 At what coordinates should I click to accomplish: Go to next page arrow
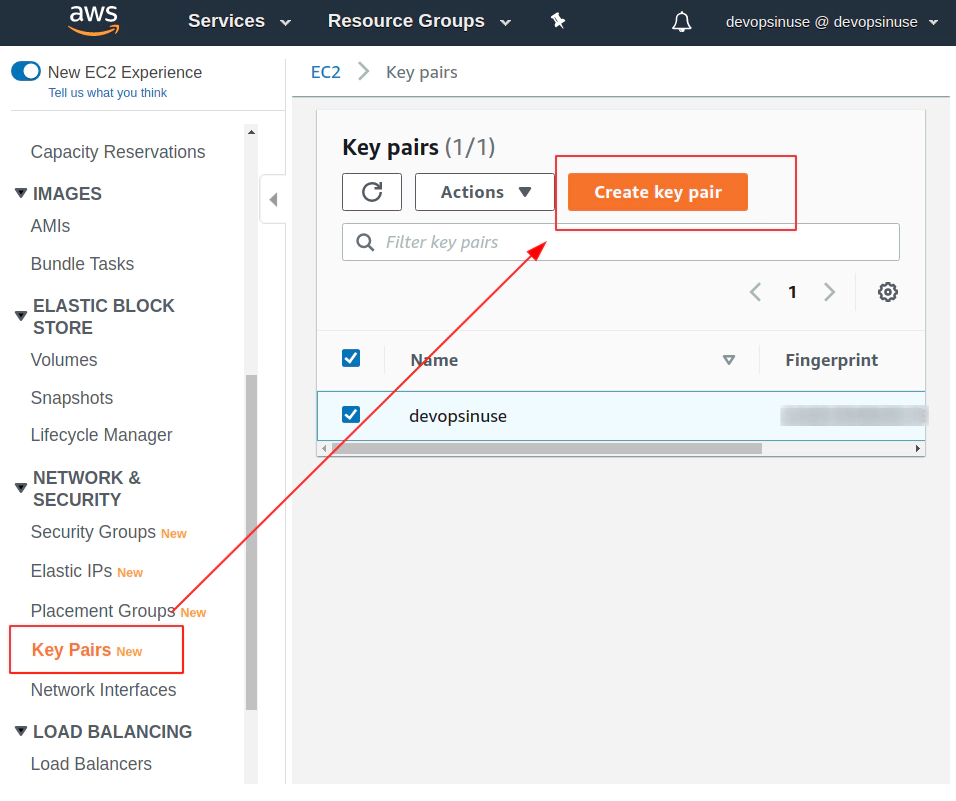[829, 292]
